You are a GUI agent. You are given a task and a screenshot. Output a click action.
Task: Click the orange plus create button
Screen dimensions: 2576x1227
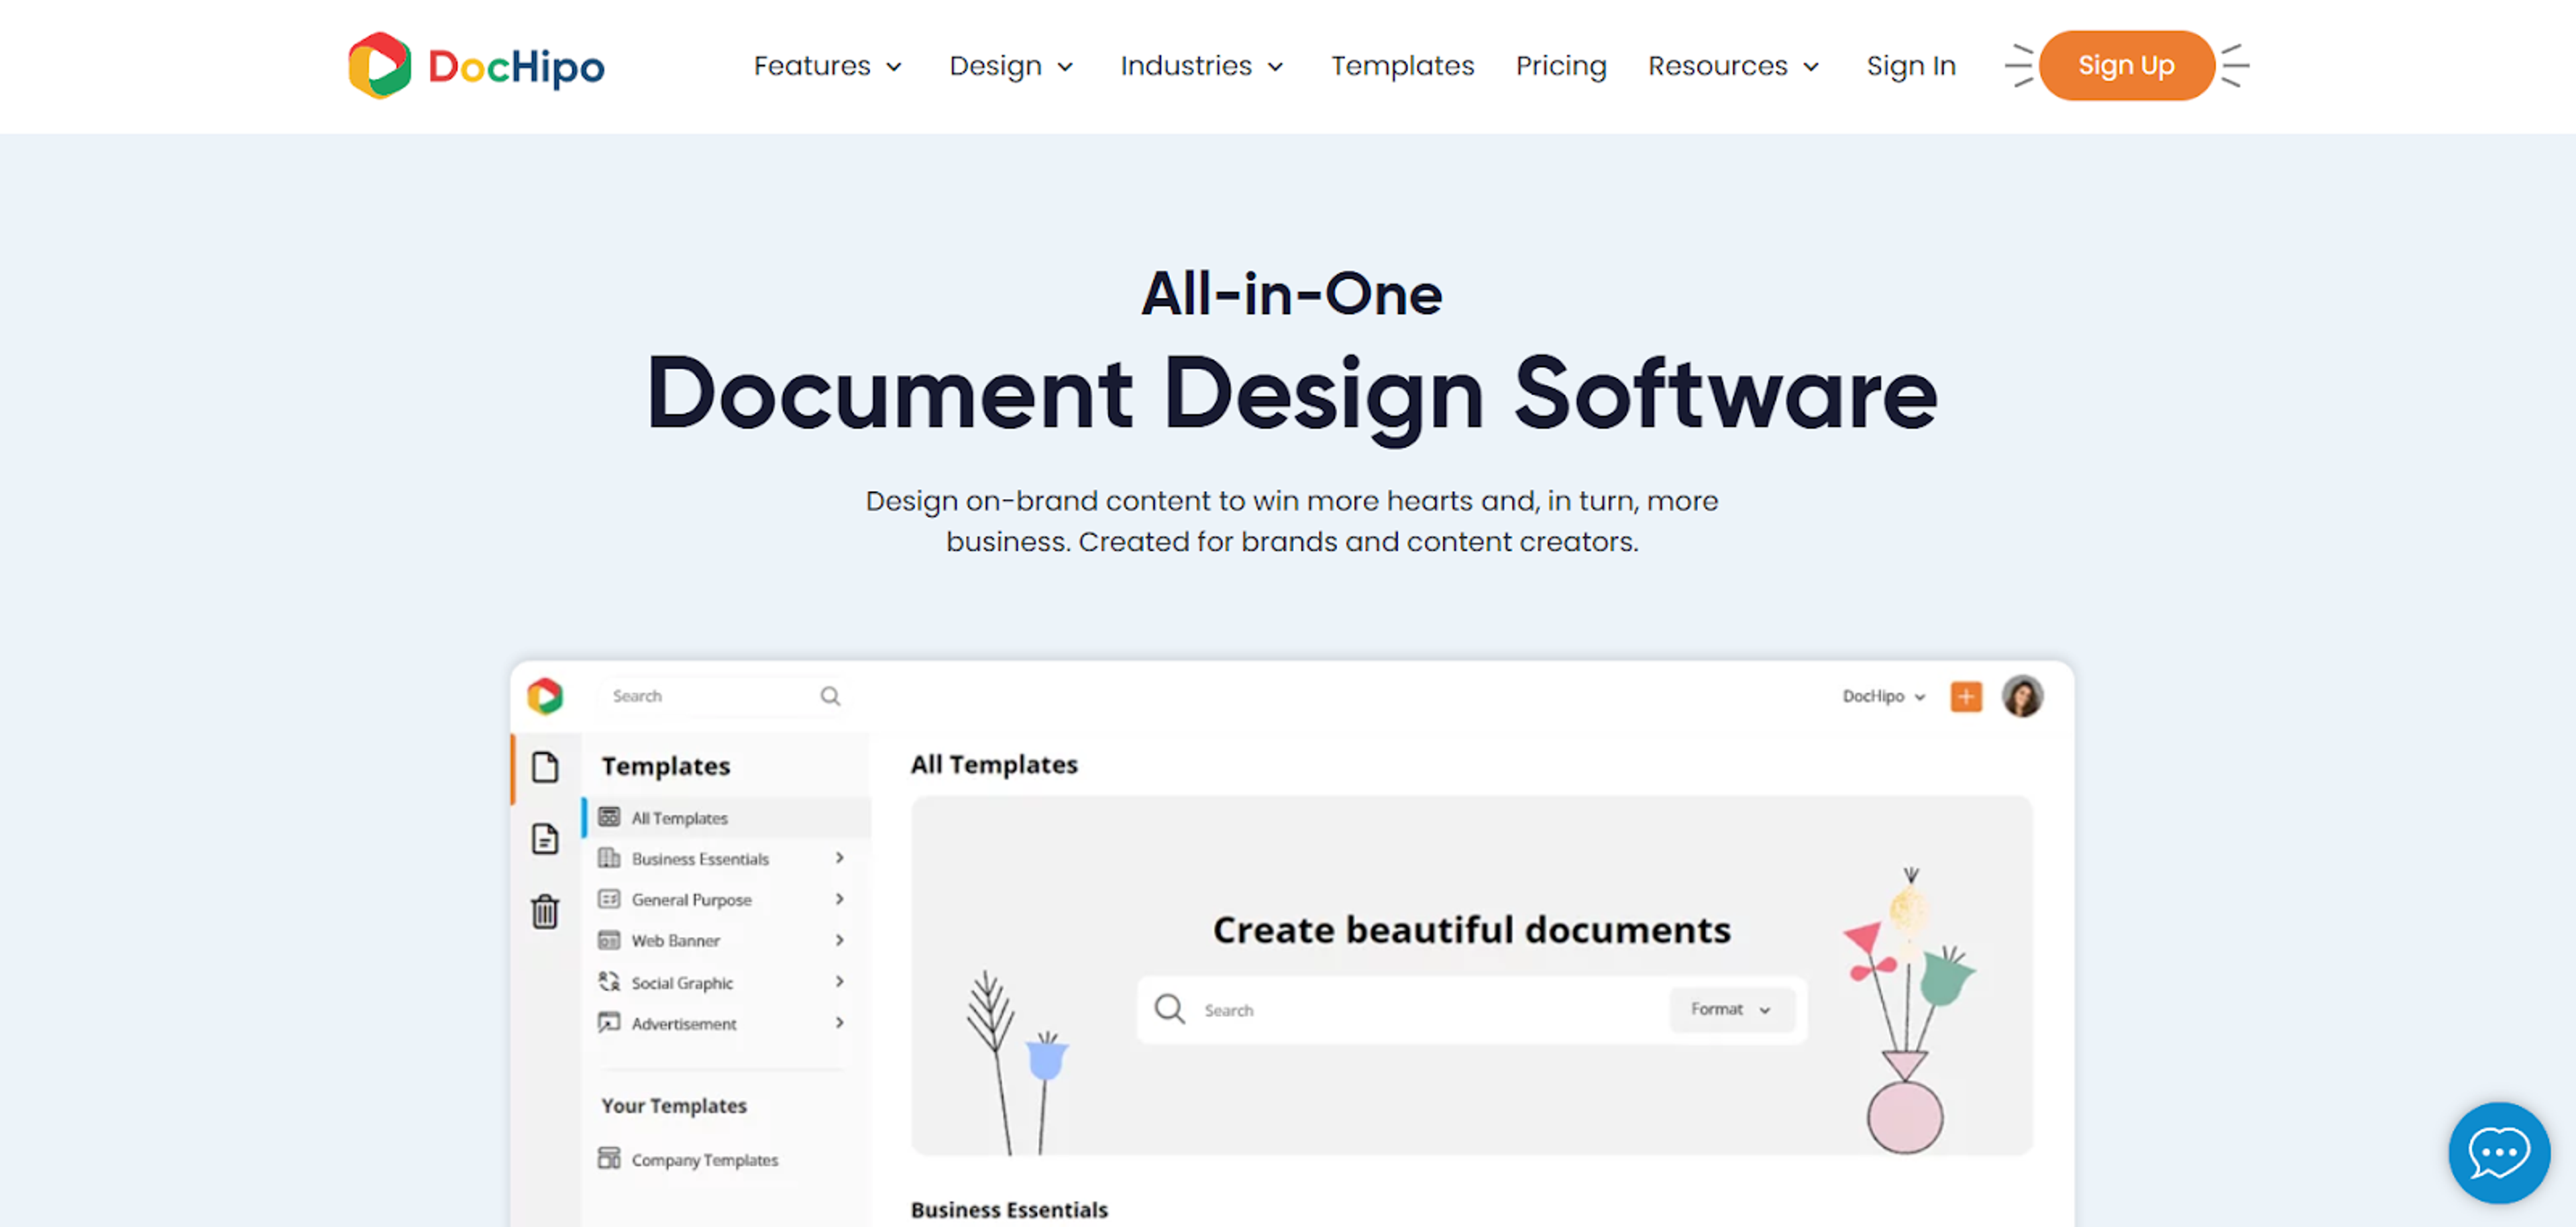coord(1965,696)
